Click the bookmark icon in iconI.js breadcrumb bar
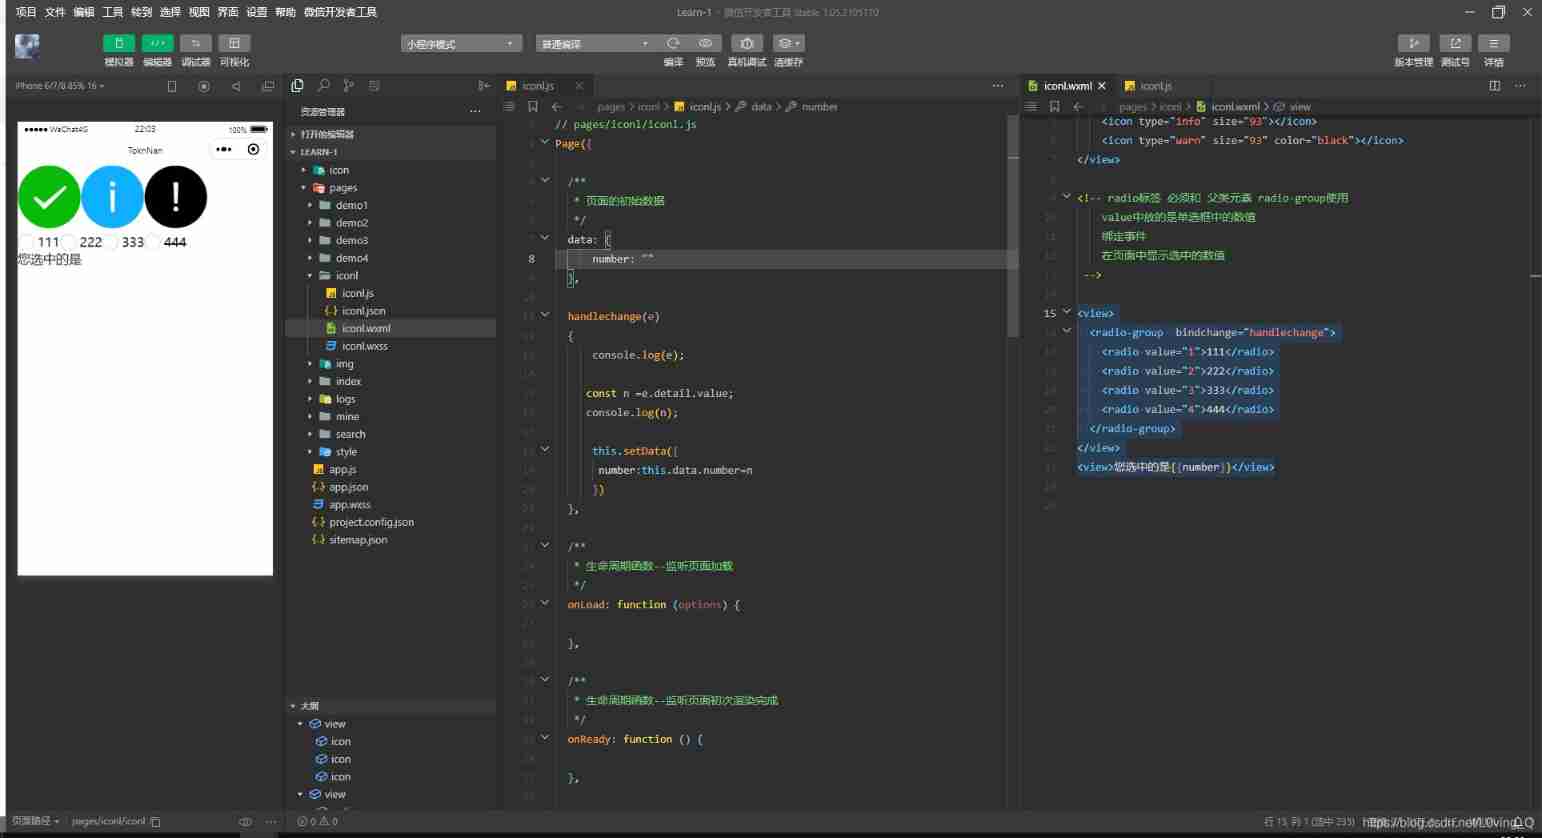 coord(533,106)
